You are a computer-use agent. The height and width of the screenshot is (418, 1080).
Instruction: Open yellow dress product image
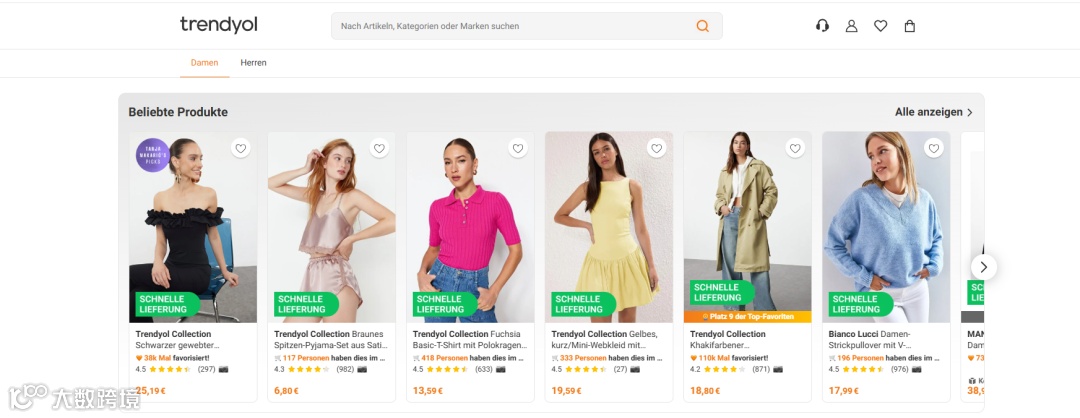pos(609,227)
